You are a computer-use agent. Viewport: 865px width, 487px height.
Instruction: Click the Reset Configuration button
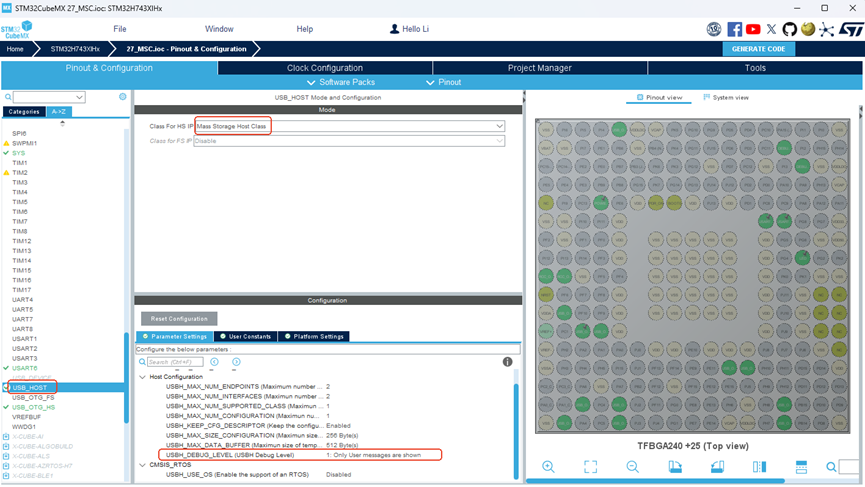point(179,319)
